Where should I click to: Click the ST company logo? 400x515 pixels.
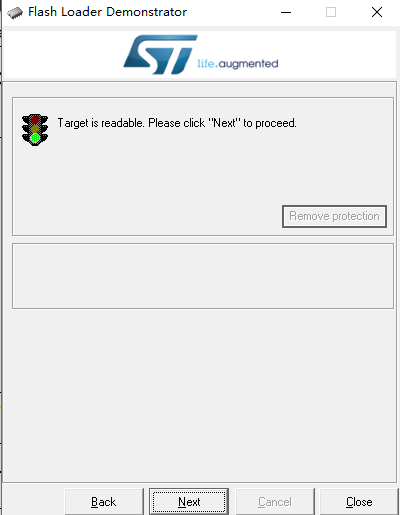pos(161,54)
